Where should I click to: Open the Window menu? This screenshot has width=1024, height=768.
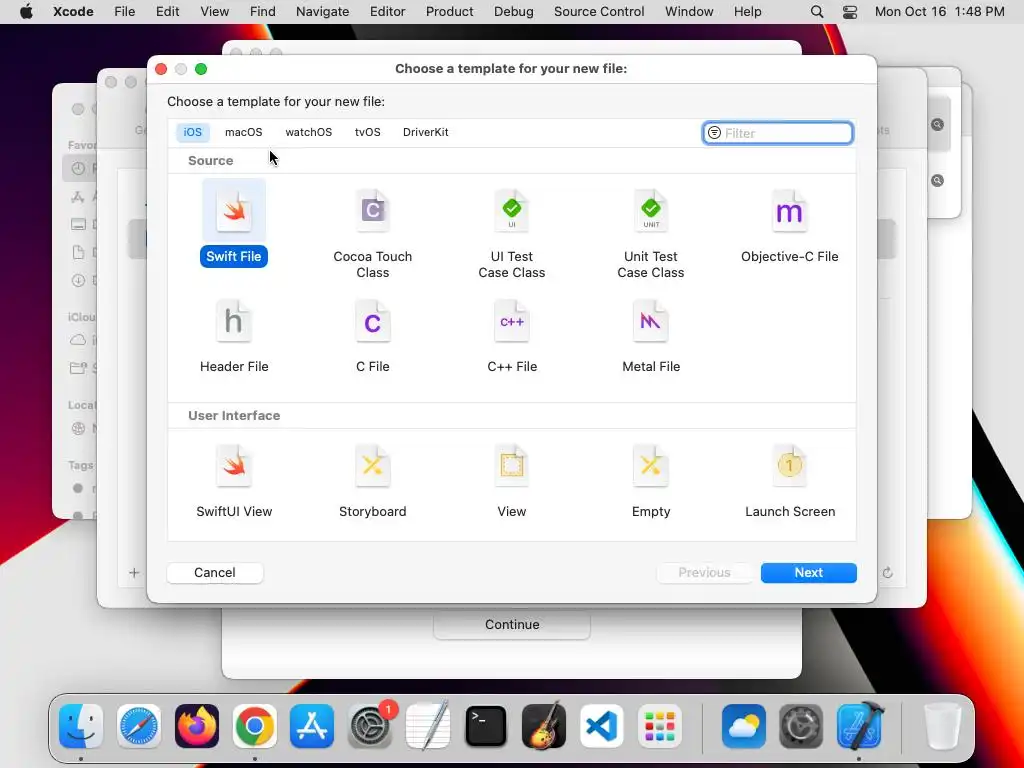(x=689, y=12)
